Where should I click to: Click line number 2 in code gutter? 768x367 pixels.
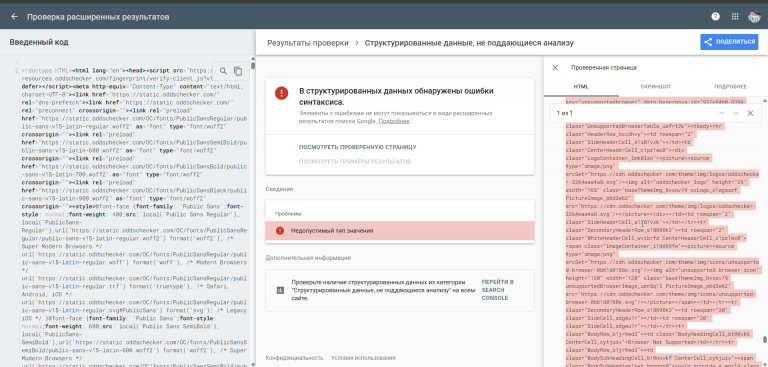pyautogui.click(x=16, y=71)
